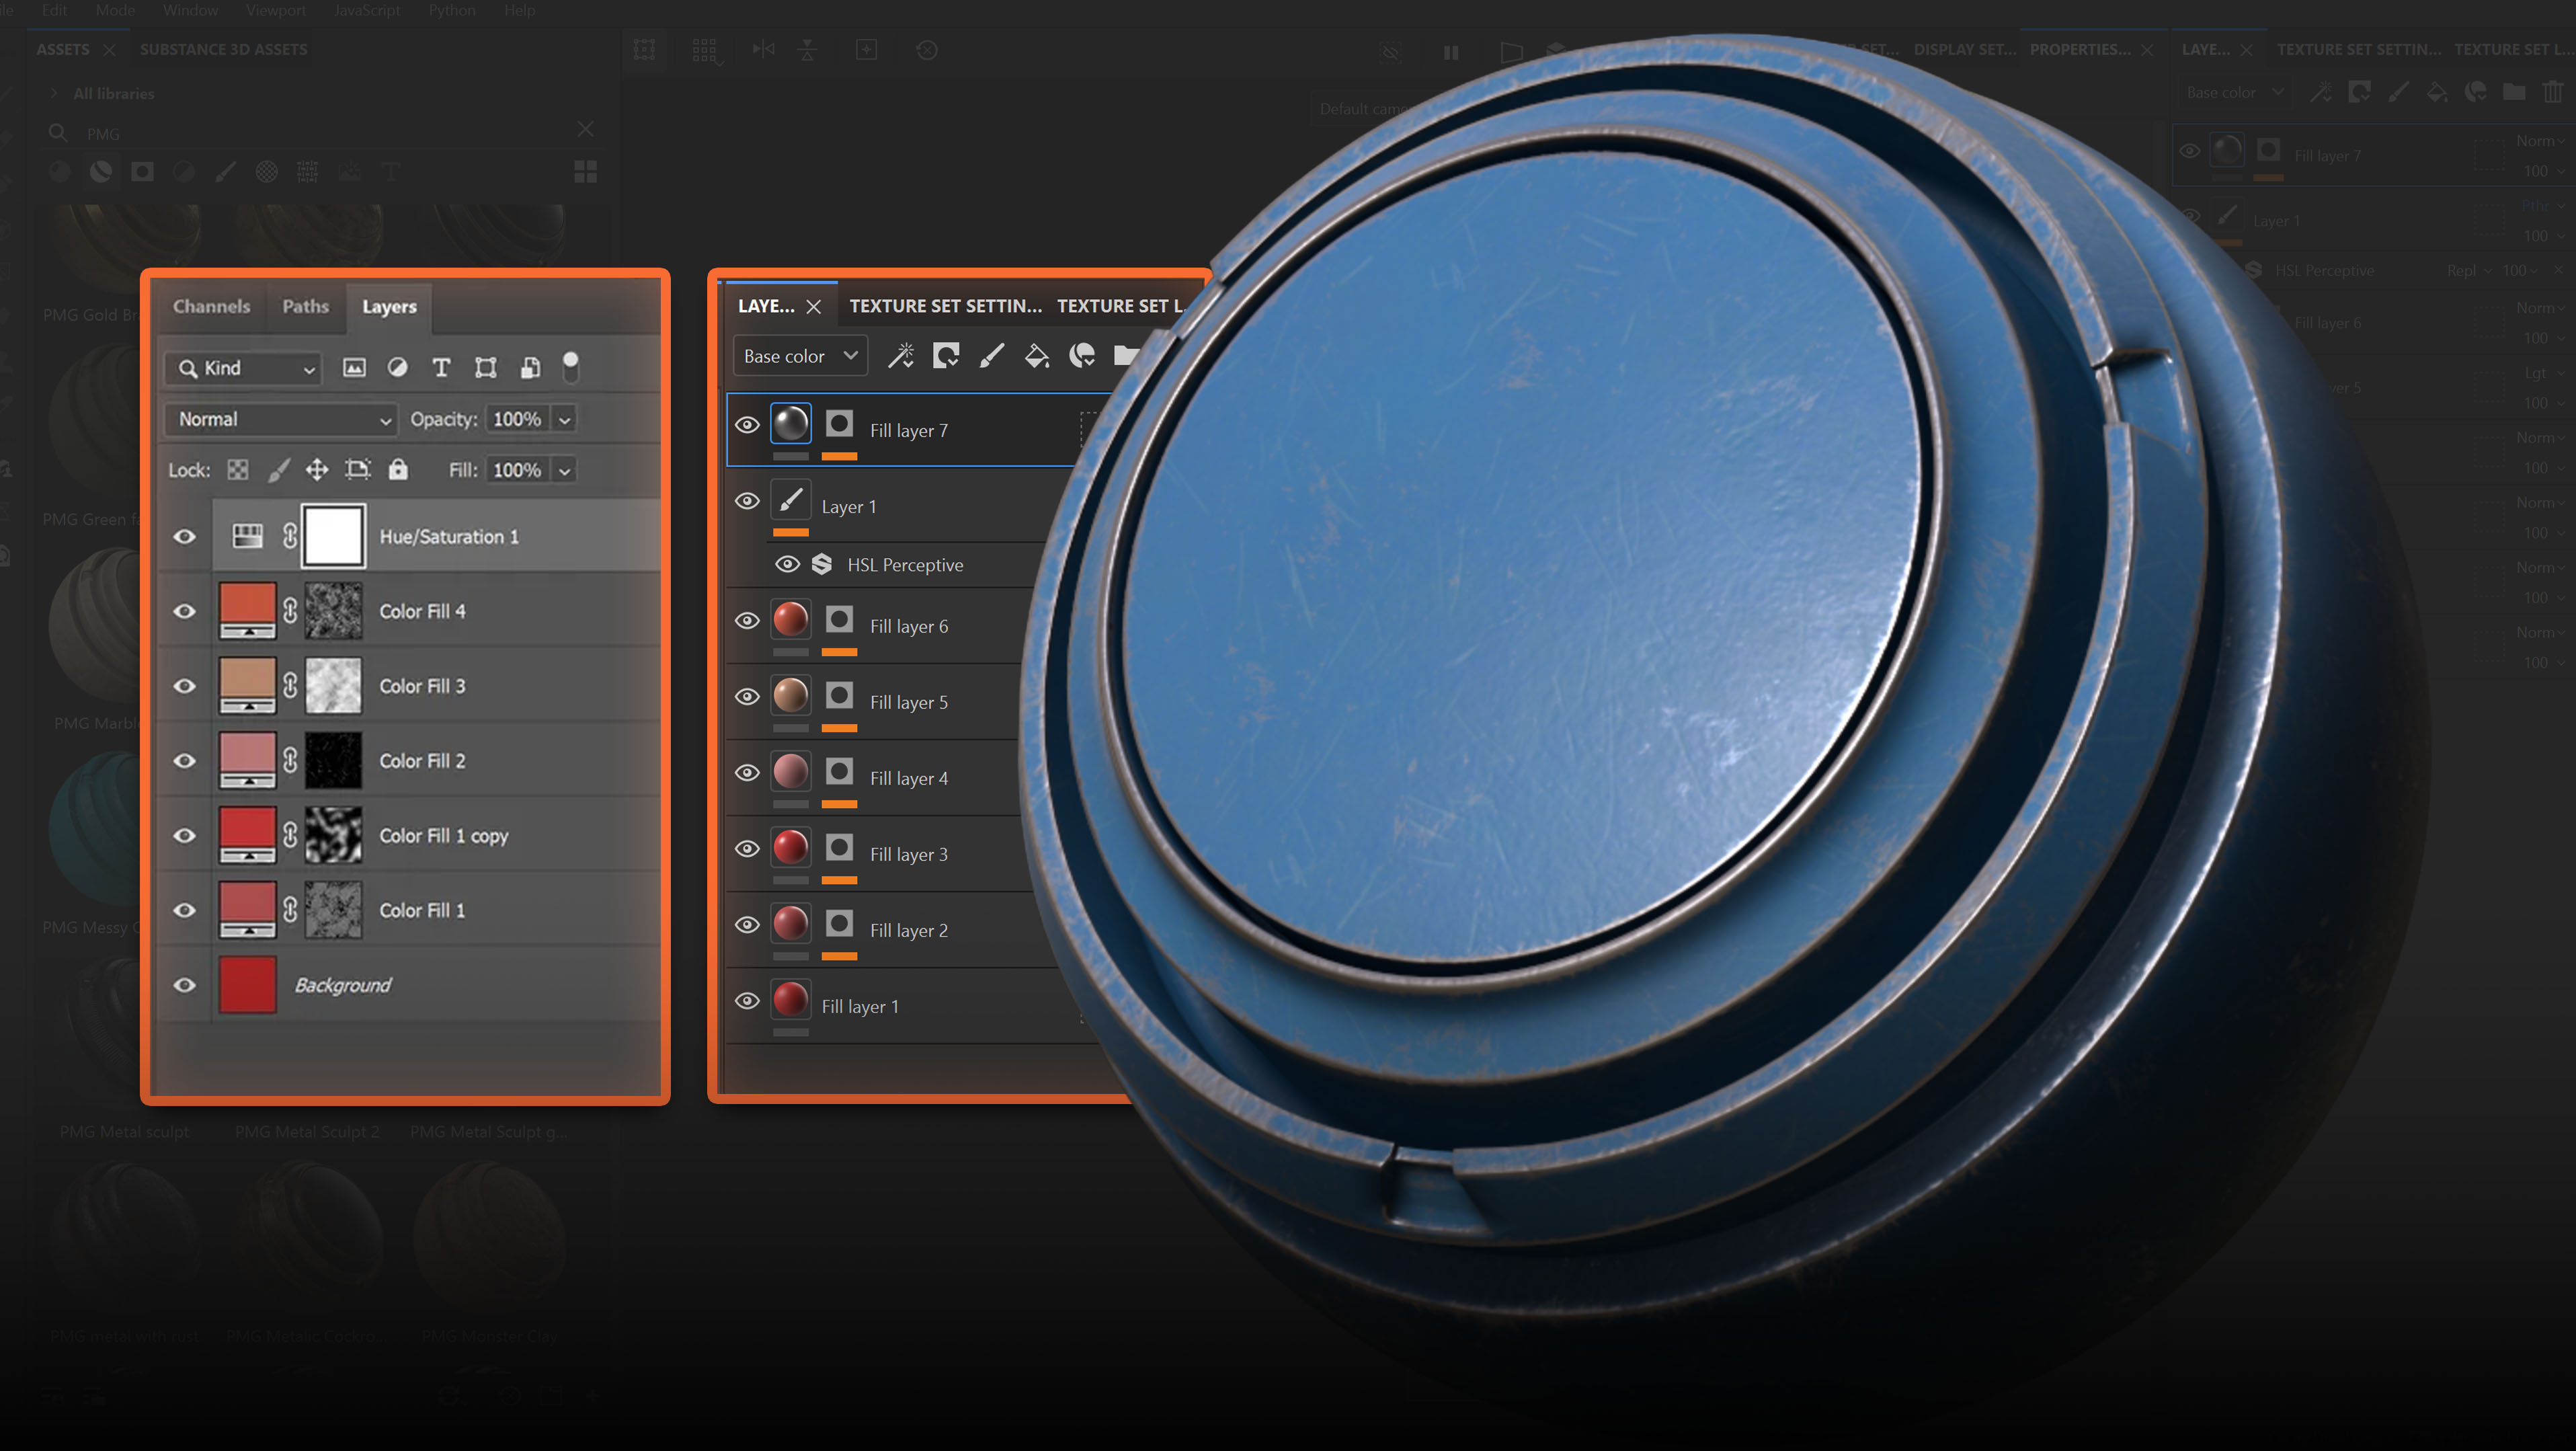Close the LAYE... tab with X
This screenshot has width=2576, height=1451.
[814, 307]
